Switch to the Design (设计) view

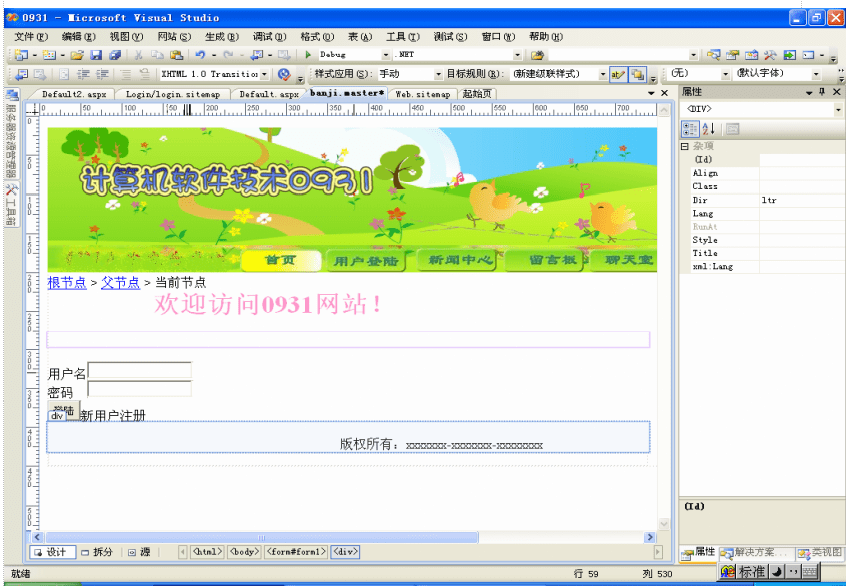tap(52, 552)
